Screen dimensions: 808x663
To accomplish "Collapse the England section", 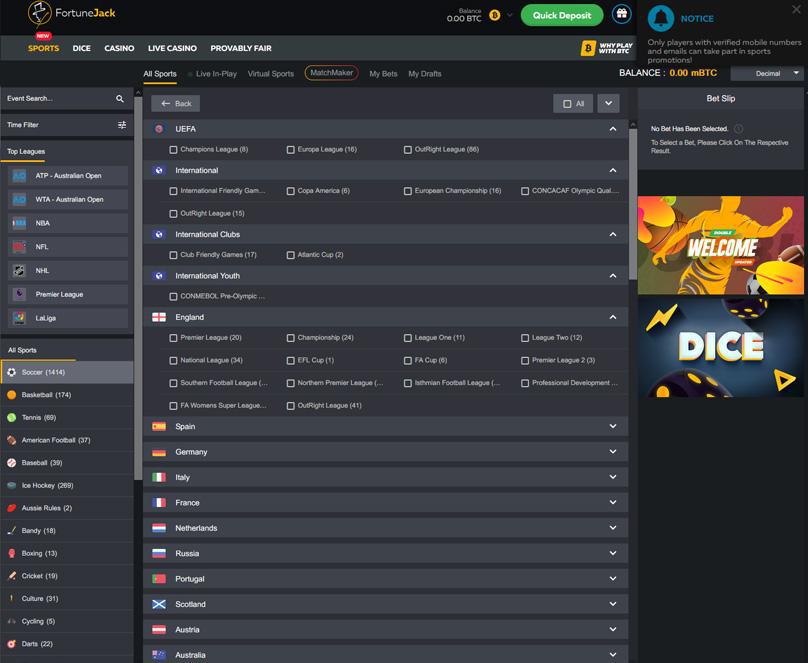I will (613, 317).
